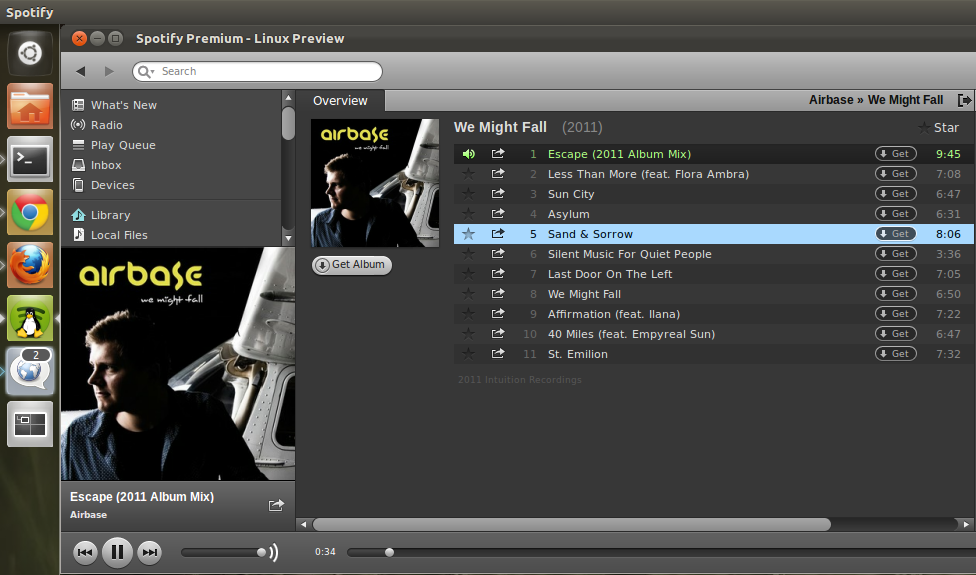Launch Firefox from the launcher
This screenshot has width=976, height=575.
pos(30,265)
